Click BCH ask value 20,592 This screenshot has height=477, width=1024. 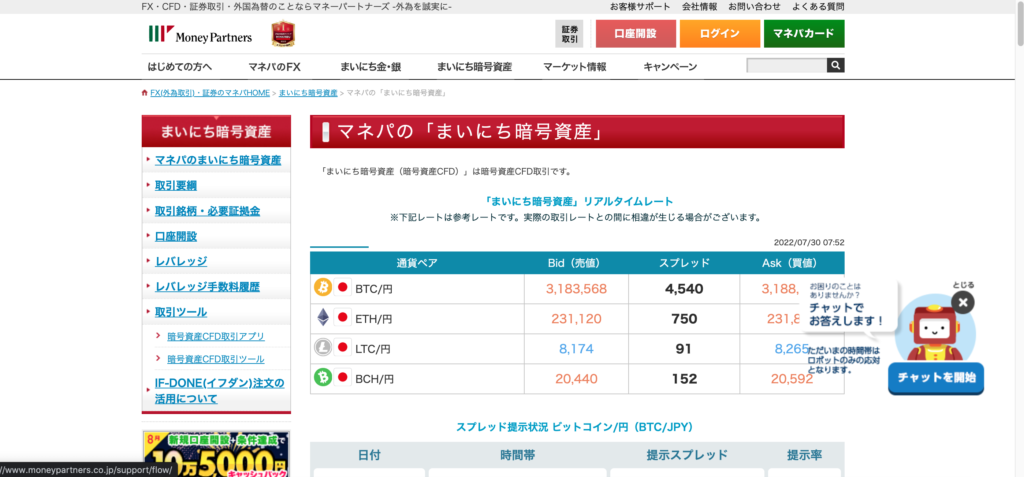tap(792, 378)
